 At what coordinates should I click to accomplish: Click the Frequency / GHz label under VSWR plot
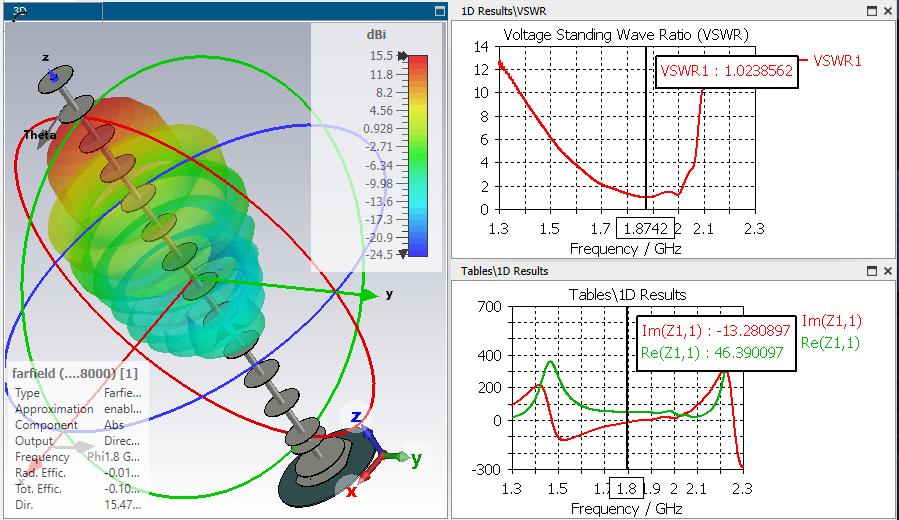pos(626,249)
